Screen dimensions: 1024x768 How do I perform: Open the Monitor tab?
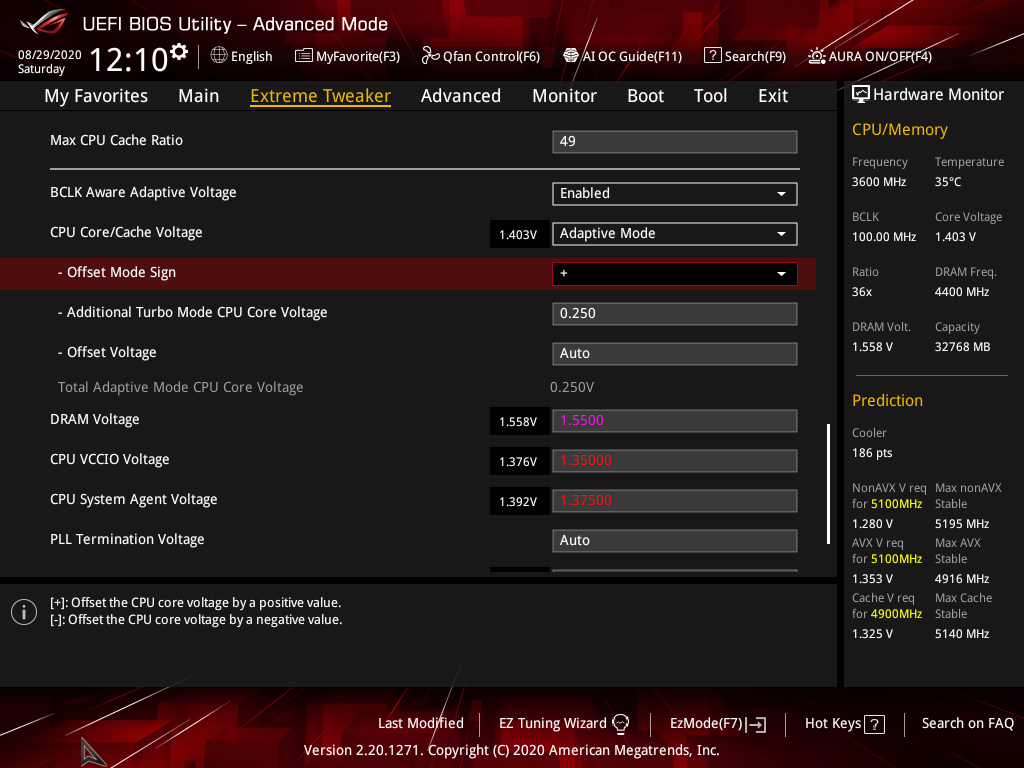click(564, 96)
